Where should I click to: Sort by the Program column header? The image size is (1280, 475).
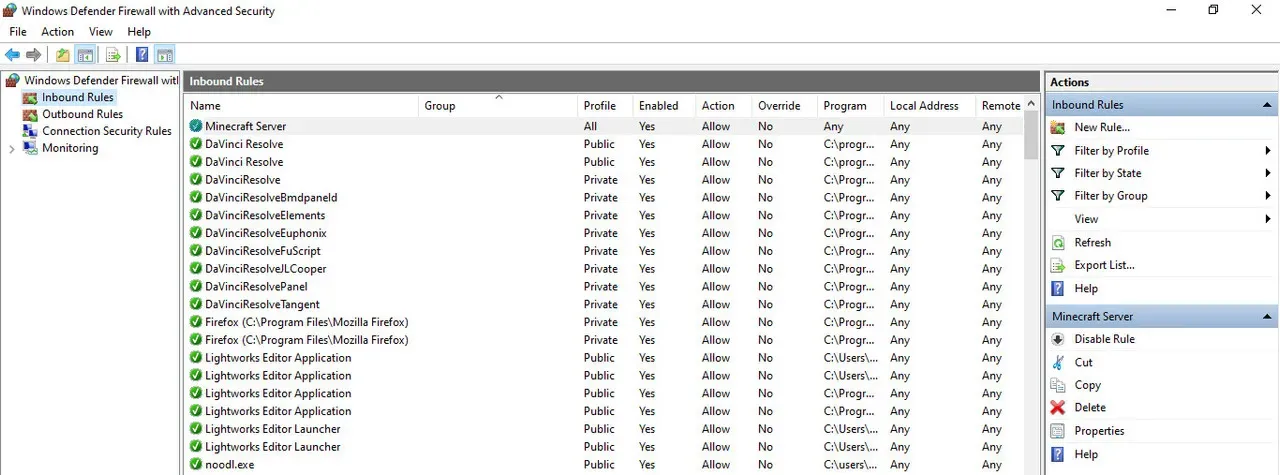tap(850, 106)
